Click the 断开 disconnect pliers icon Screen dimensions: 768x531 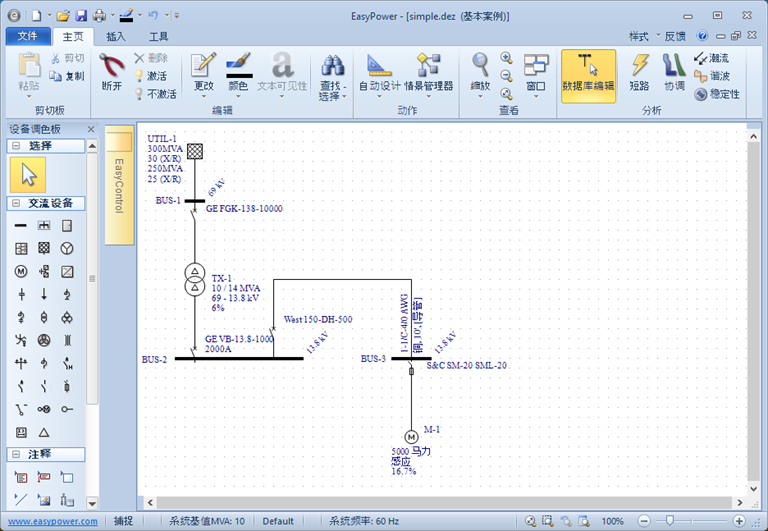point(112,72)
